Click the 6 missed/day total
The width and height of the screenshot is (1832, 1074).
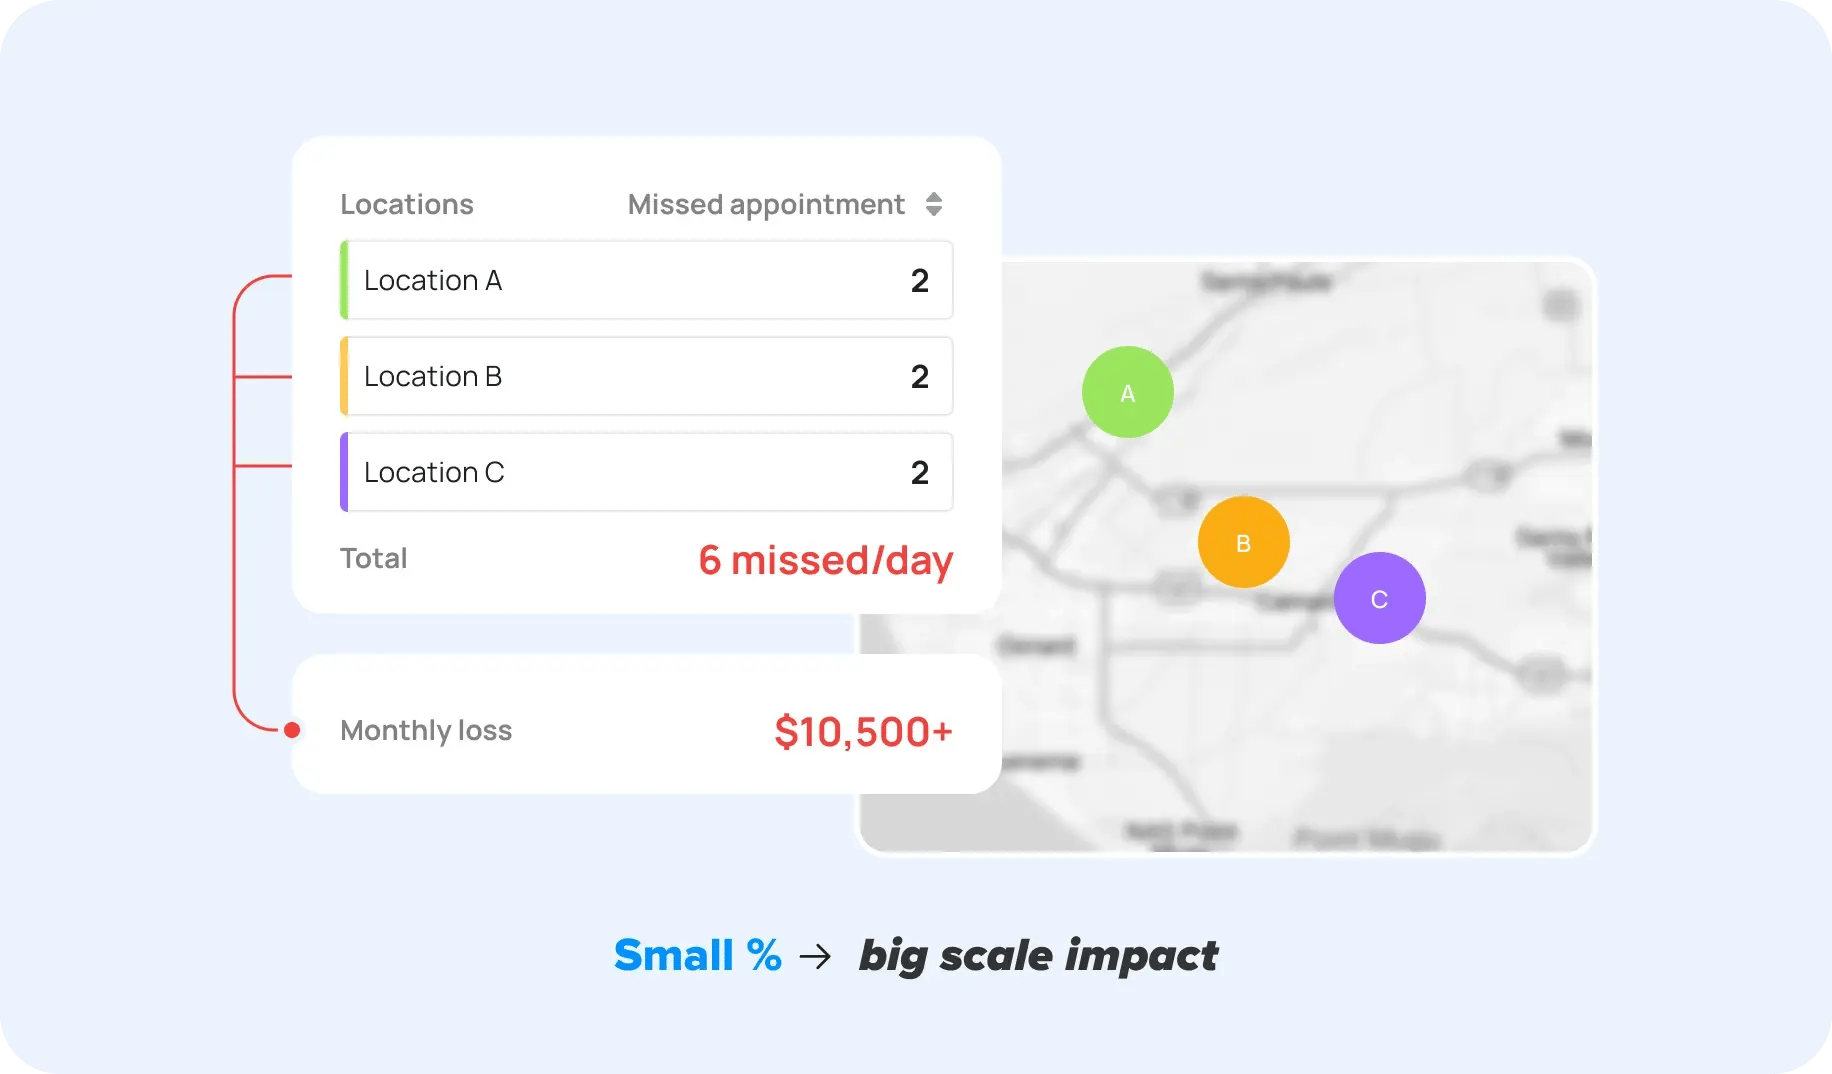(825, 560)
